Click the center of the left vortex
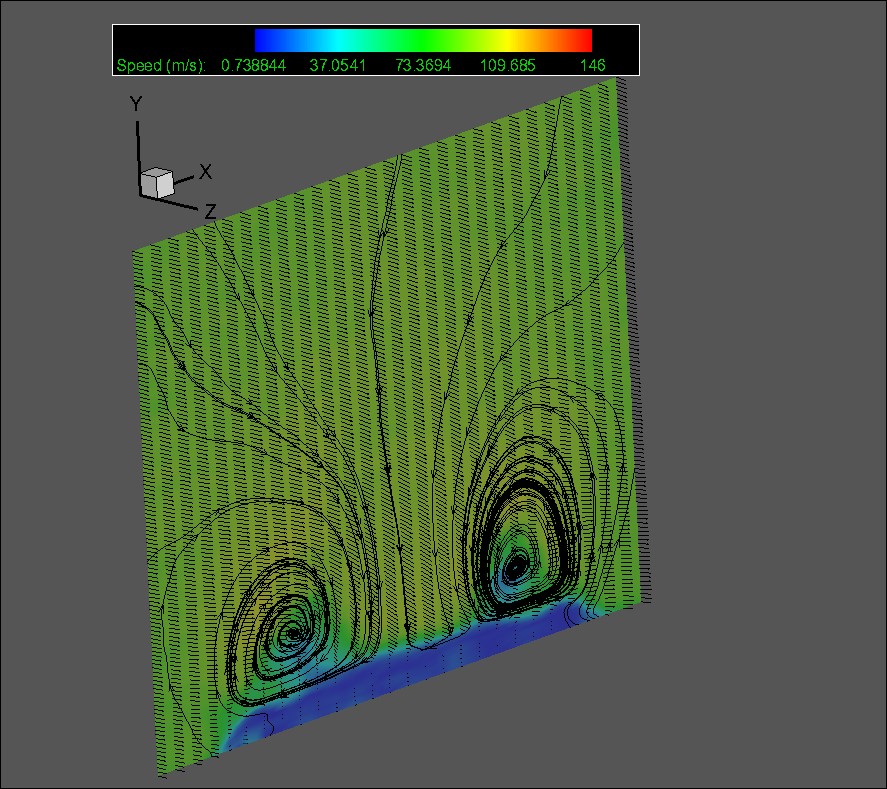Image resolution: width=887 pixels, height=789 pixels. click(x=292, y=632)
